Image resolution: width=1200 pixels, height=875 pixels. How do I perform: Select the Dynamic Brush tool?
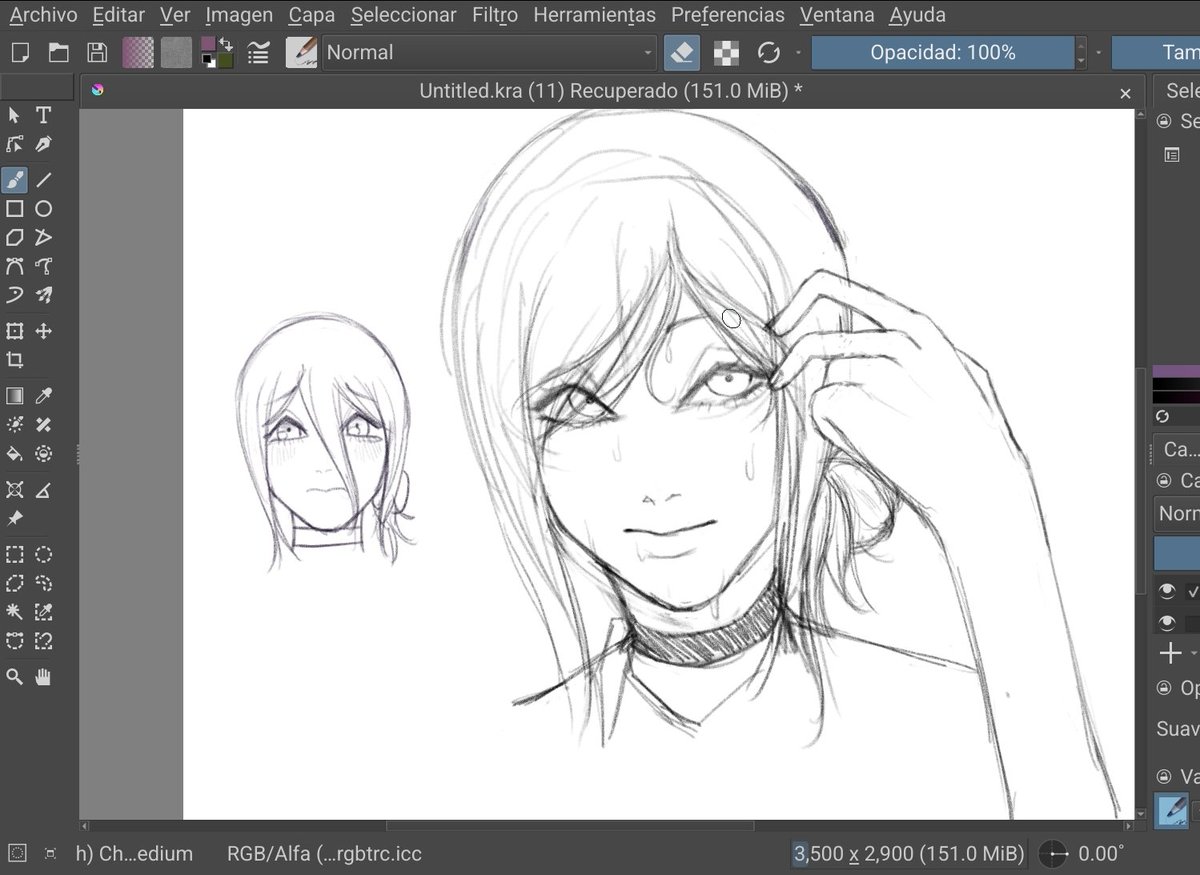click(x=15, y=296)
